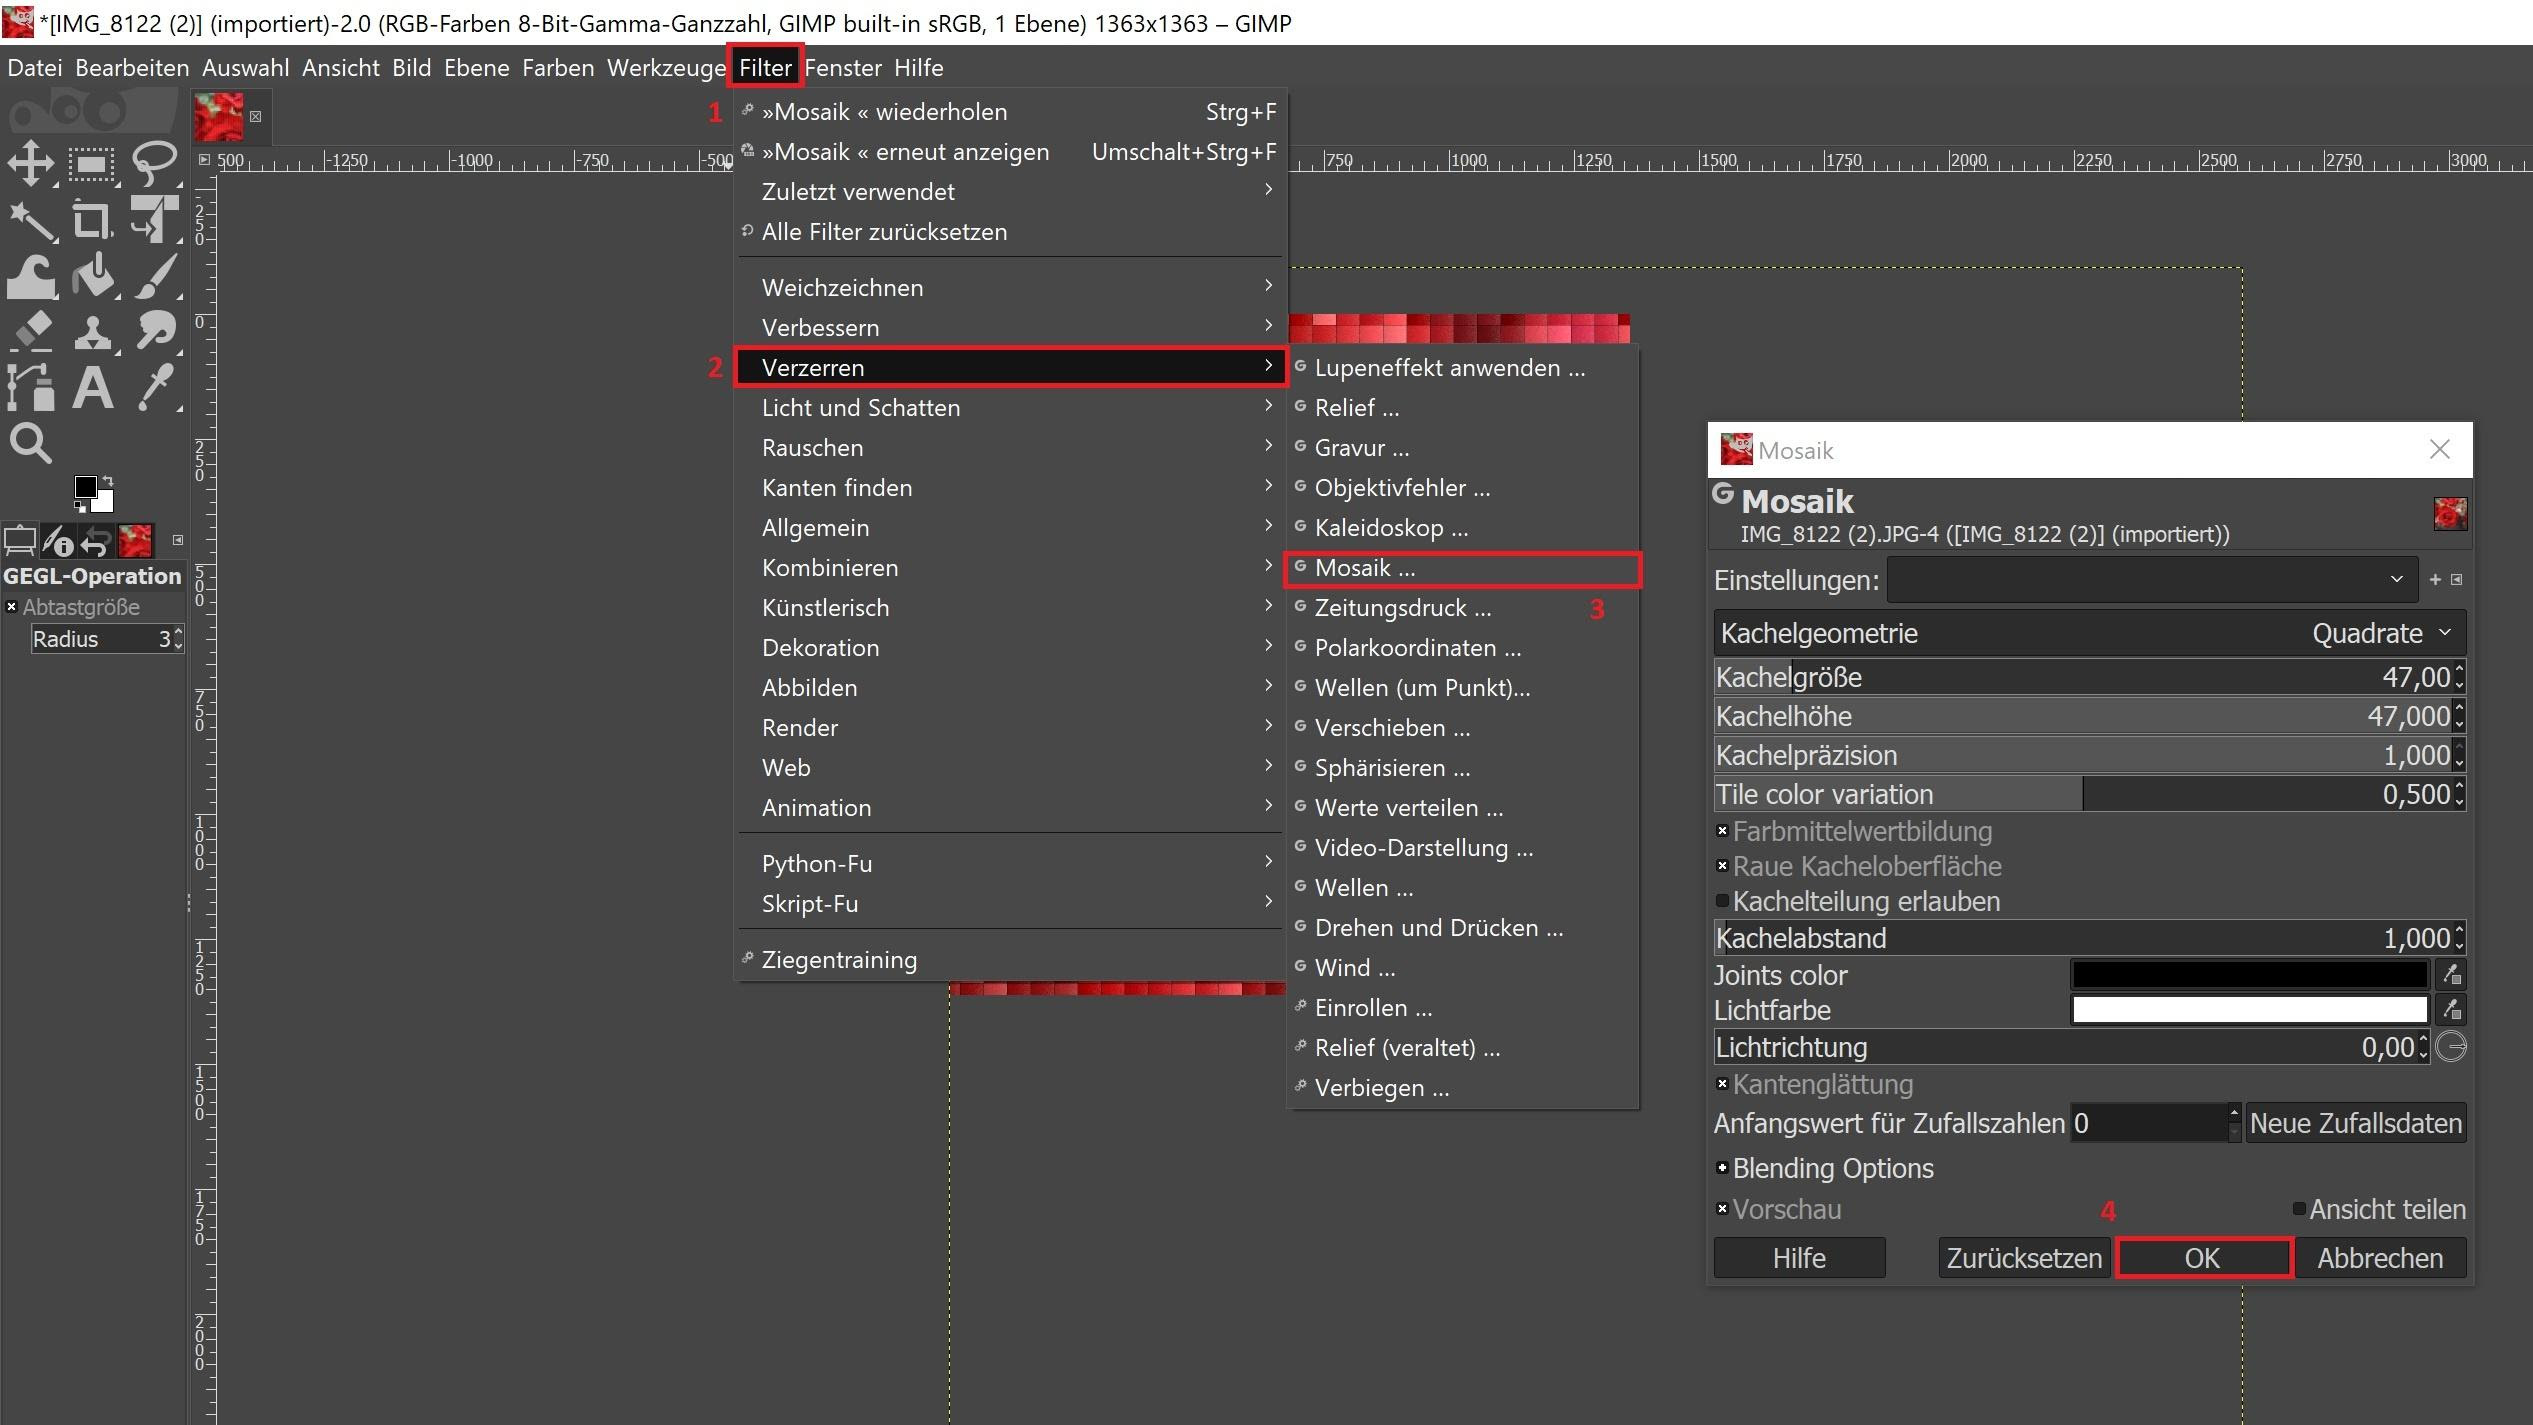
Task: Select Alle Filter zurücksetzen entry
Action: click(1010, 231)
